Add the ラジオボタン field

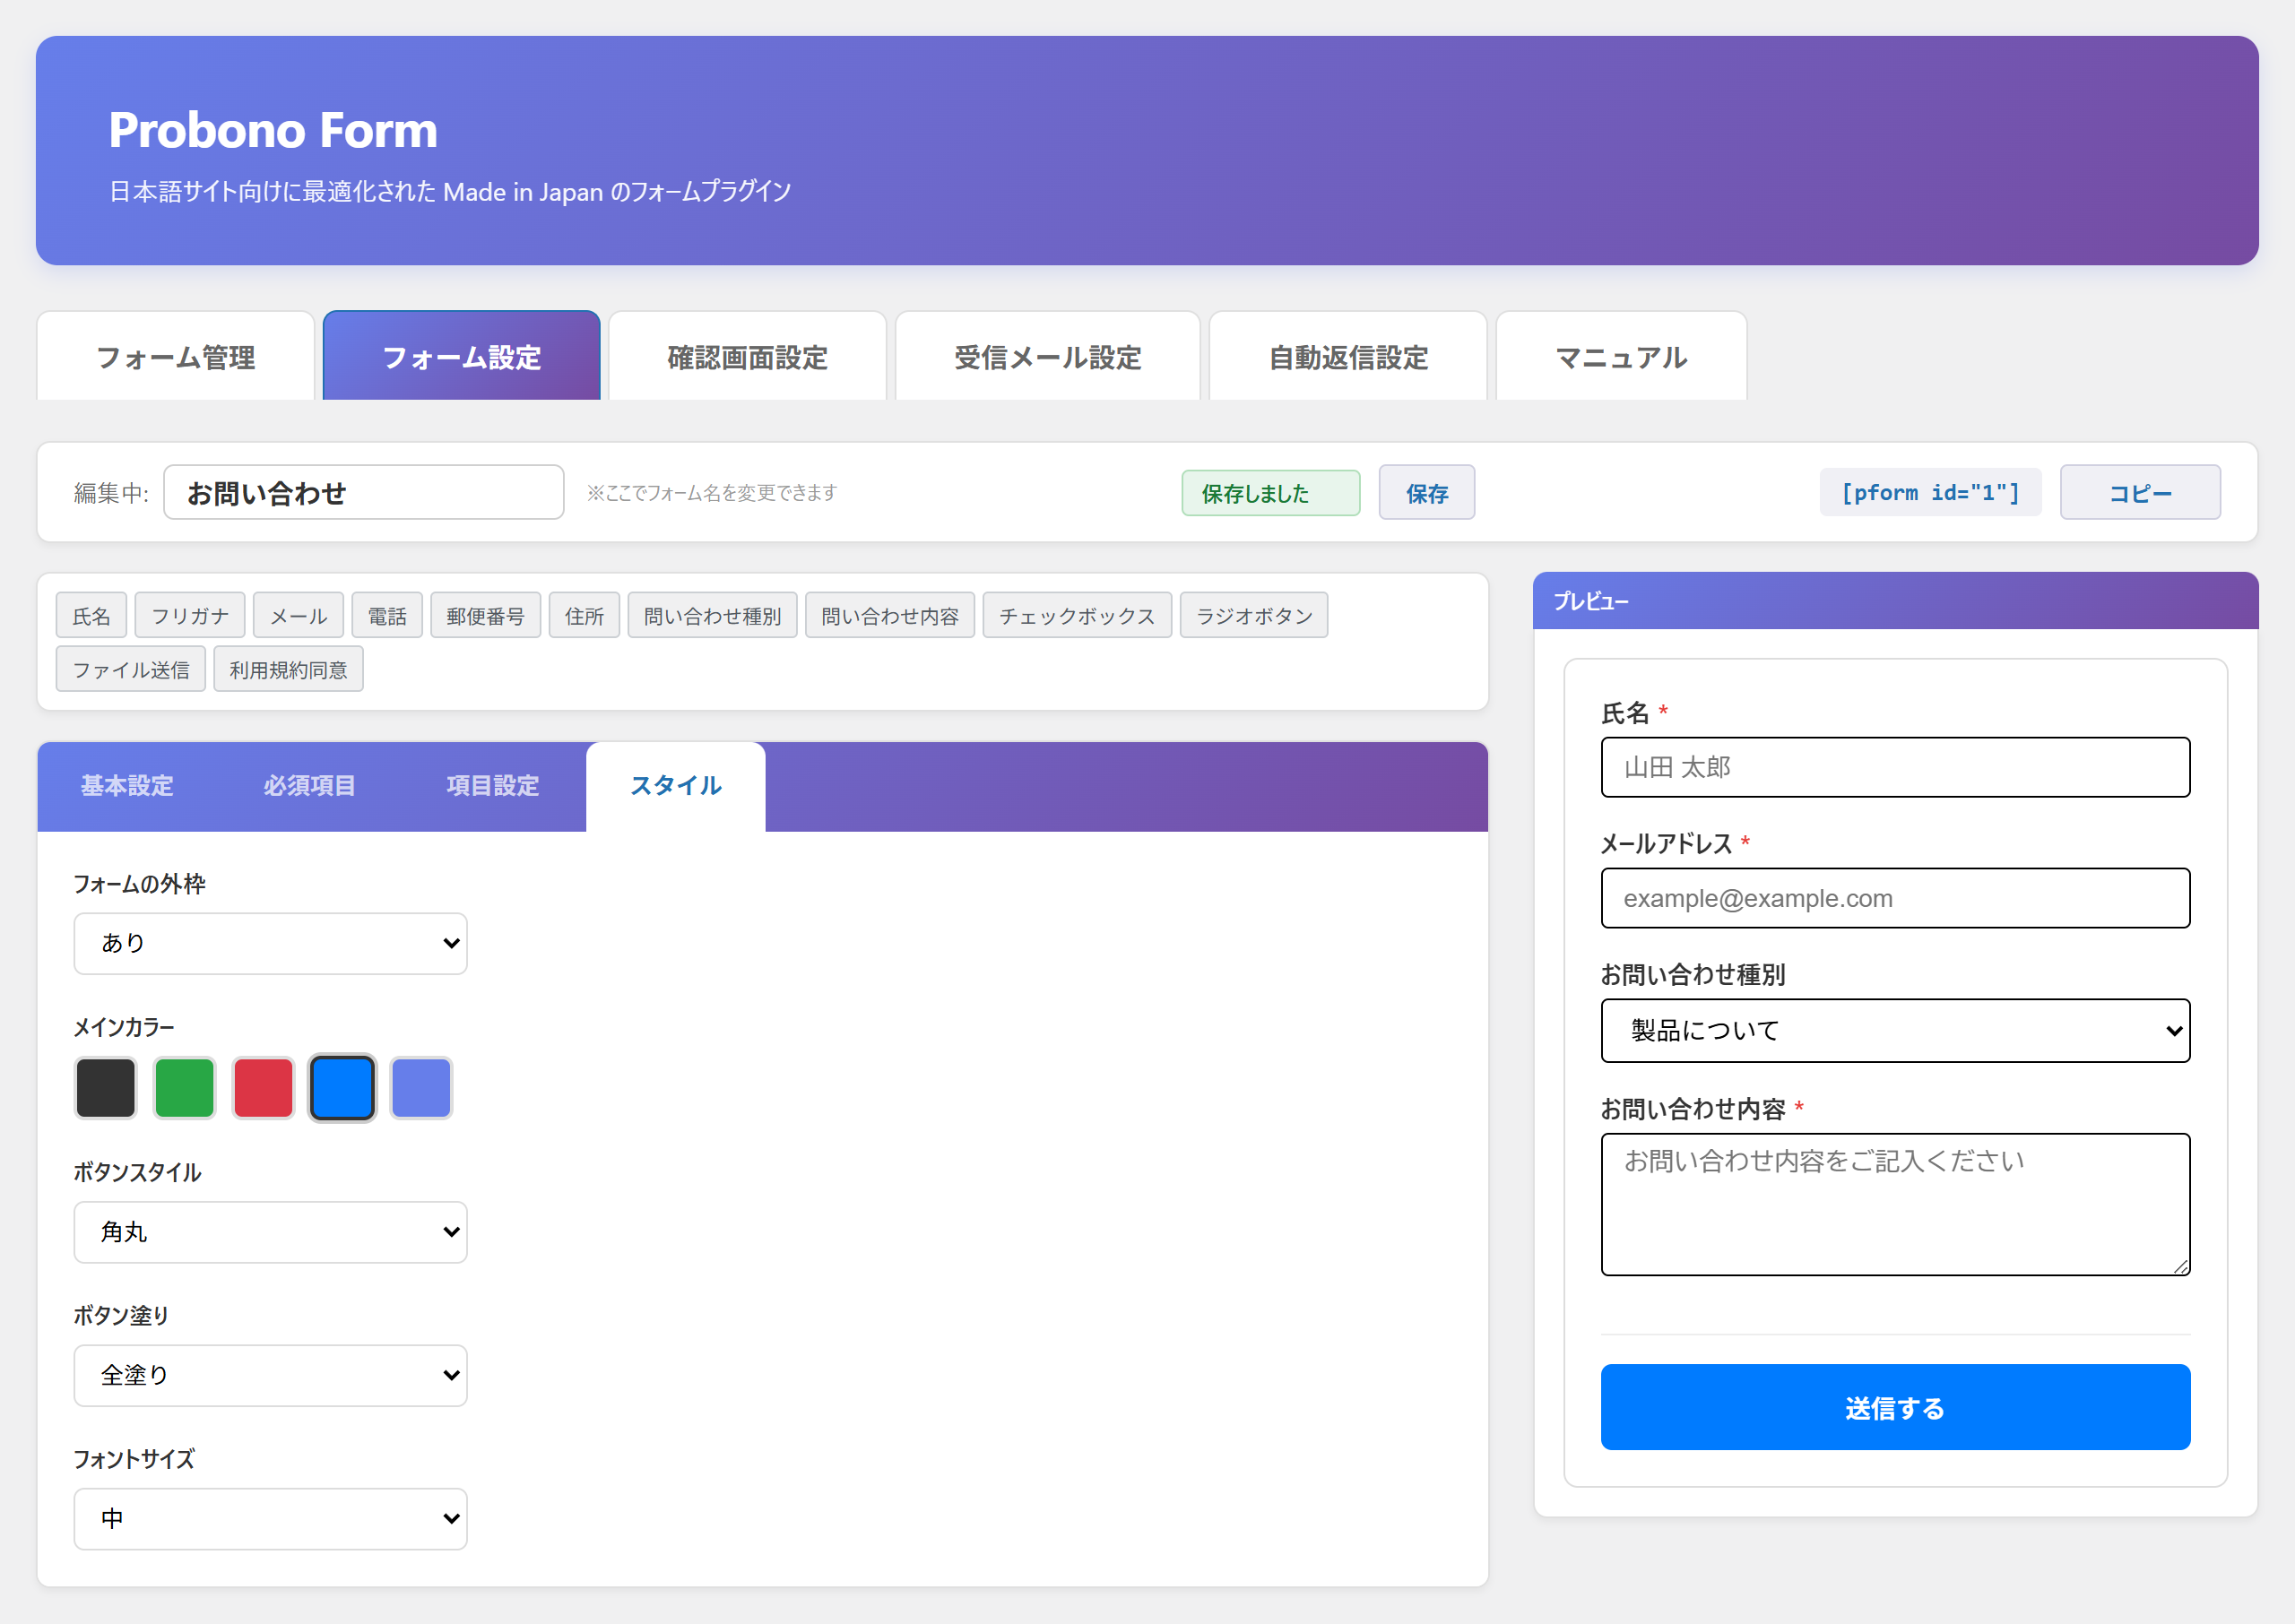(1254, 616)
